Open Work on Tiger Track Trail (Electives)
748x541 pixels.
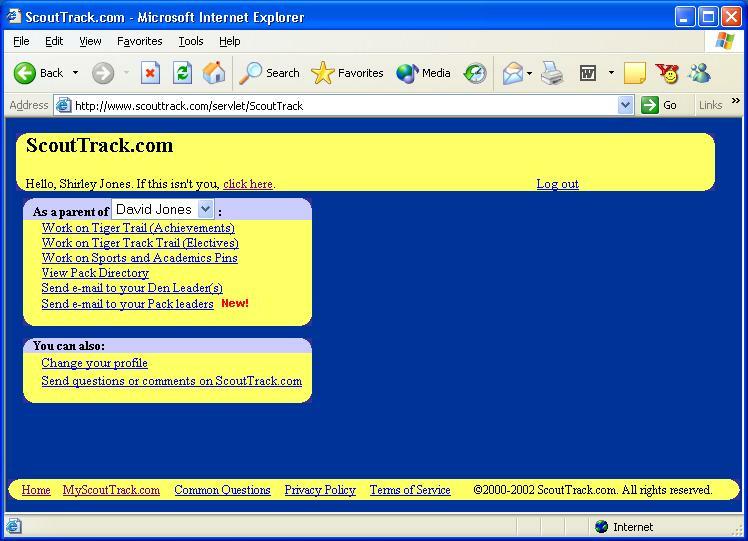[140, 243]
